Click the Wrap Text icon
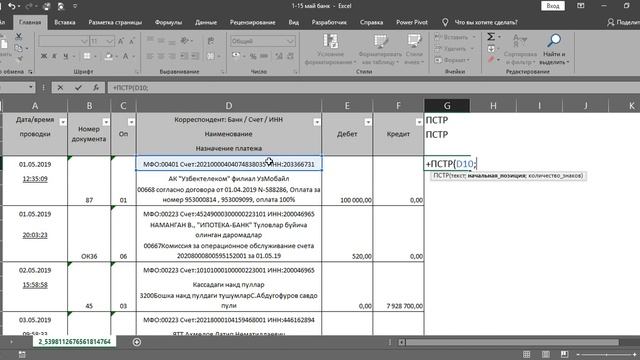 point(211,41)
